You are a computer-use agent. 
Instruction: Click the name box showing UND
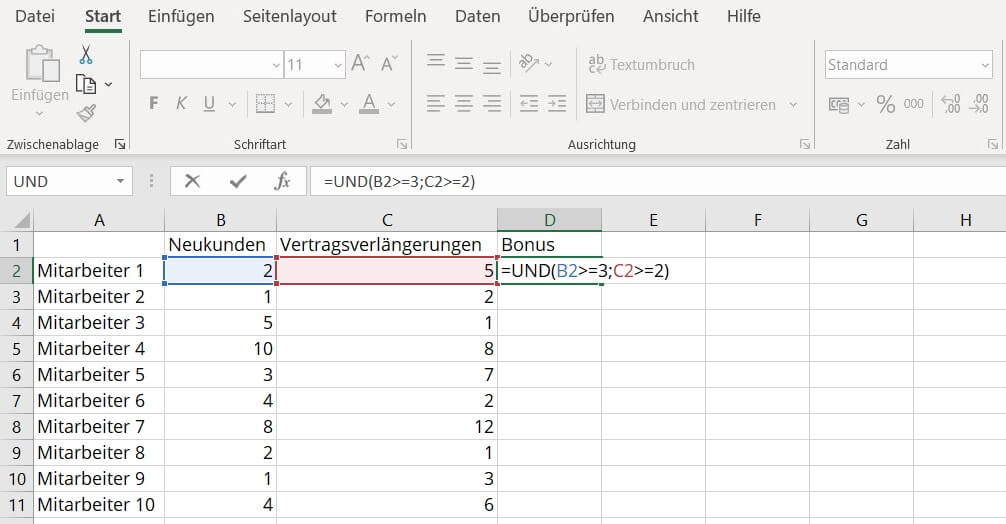pyautogui.click(x=60, y=182)
